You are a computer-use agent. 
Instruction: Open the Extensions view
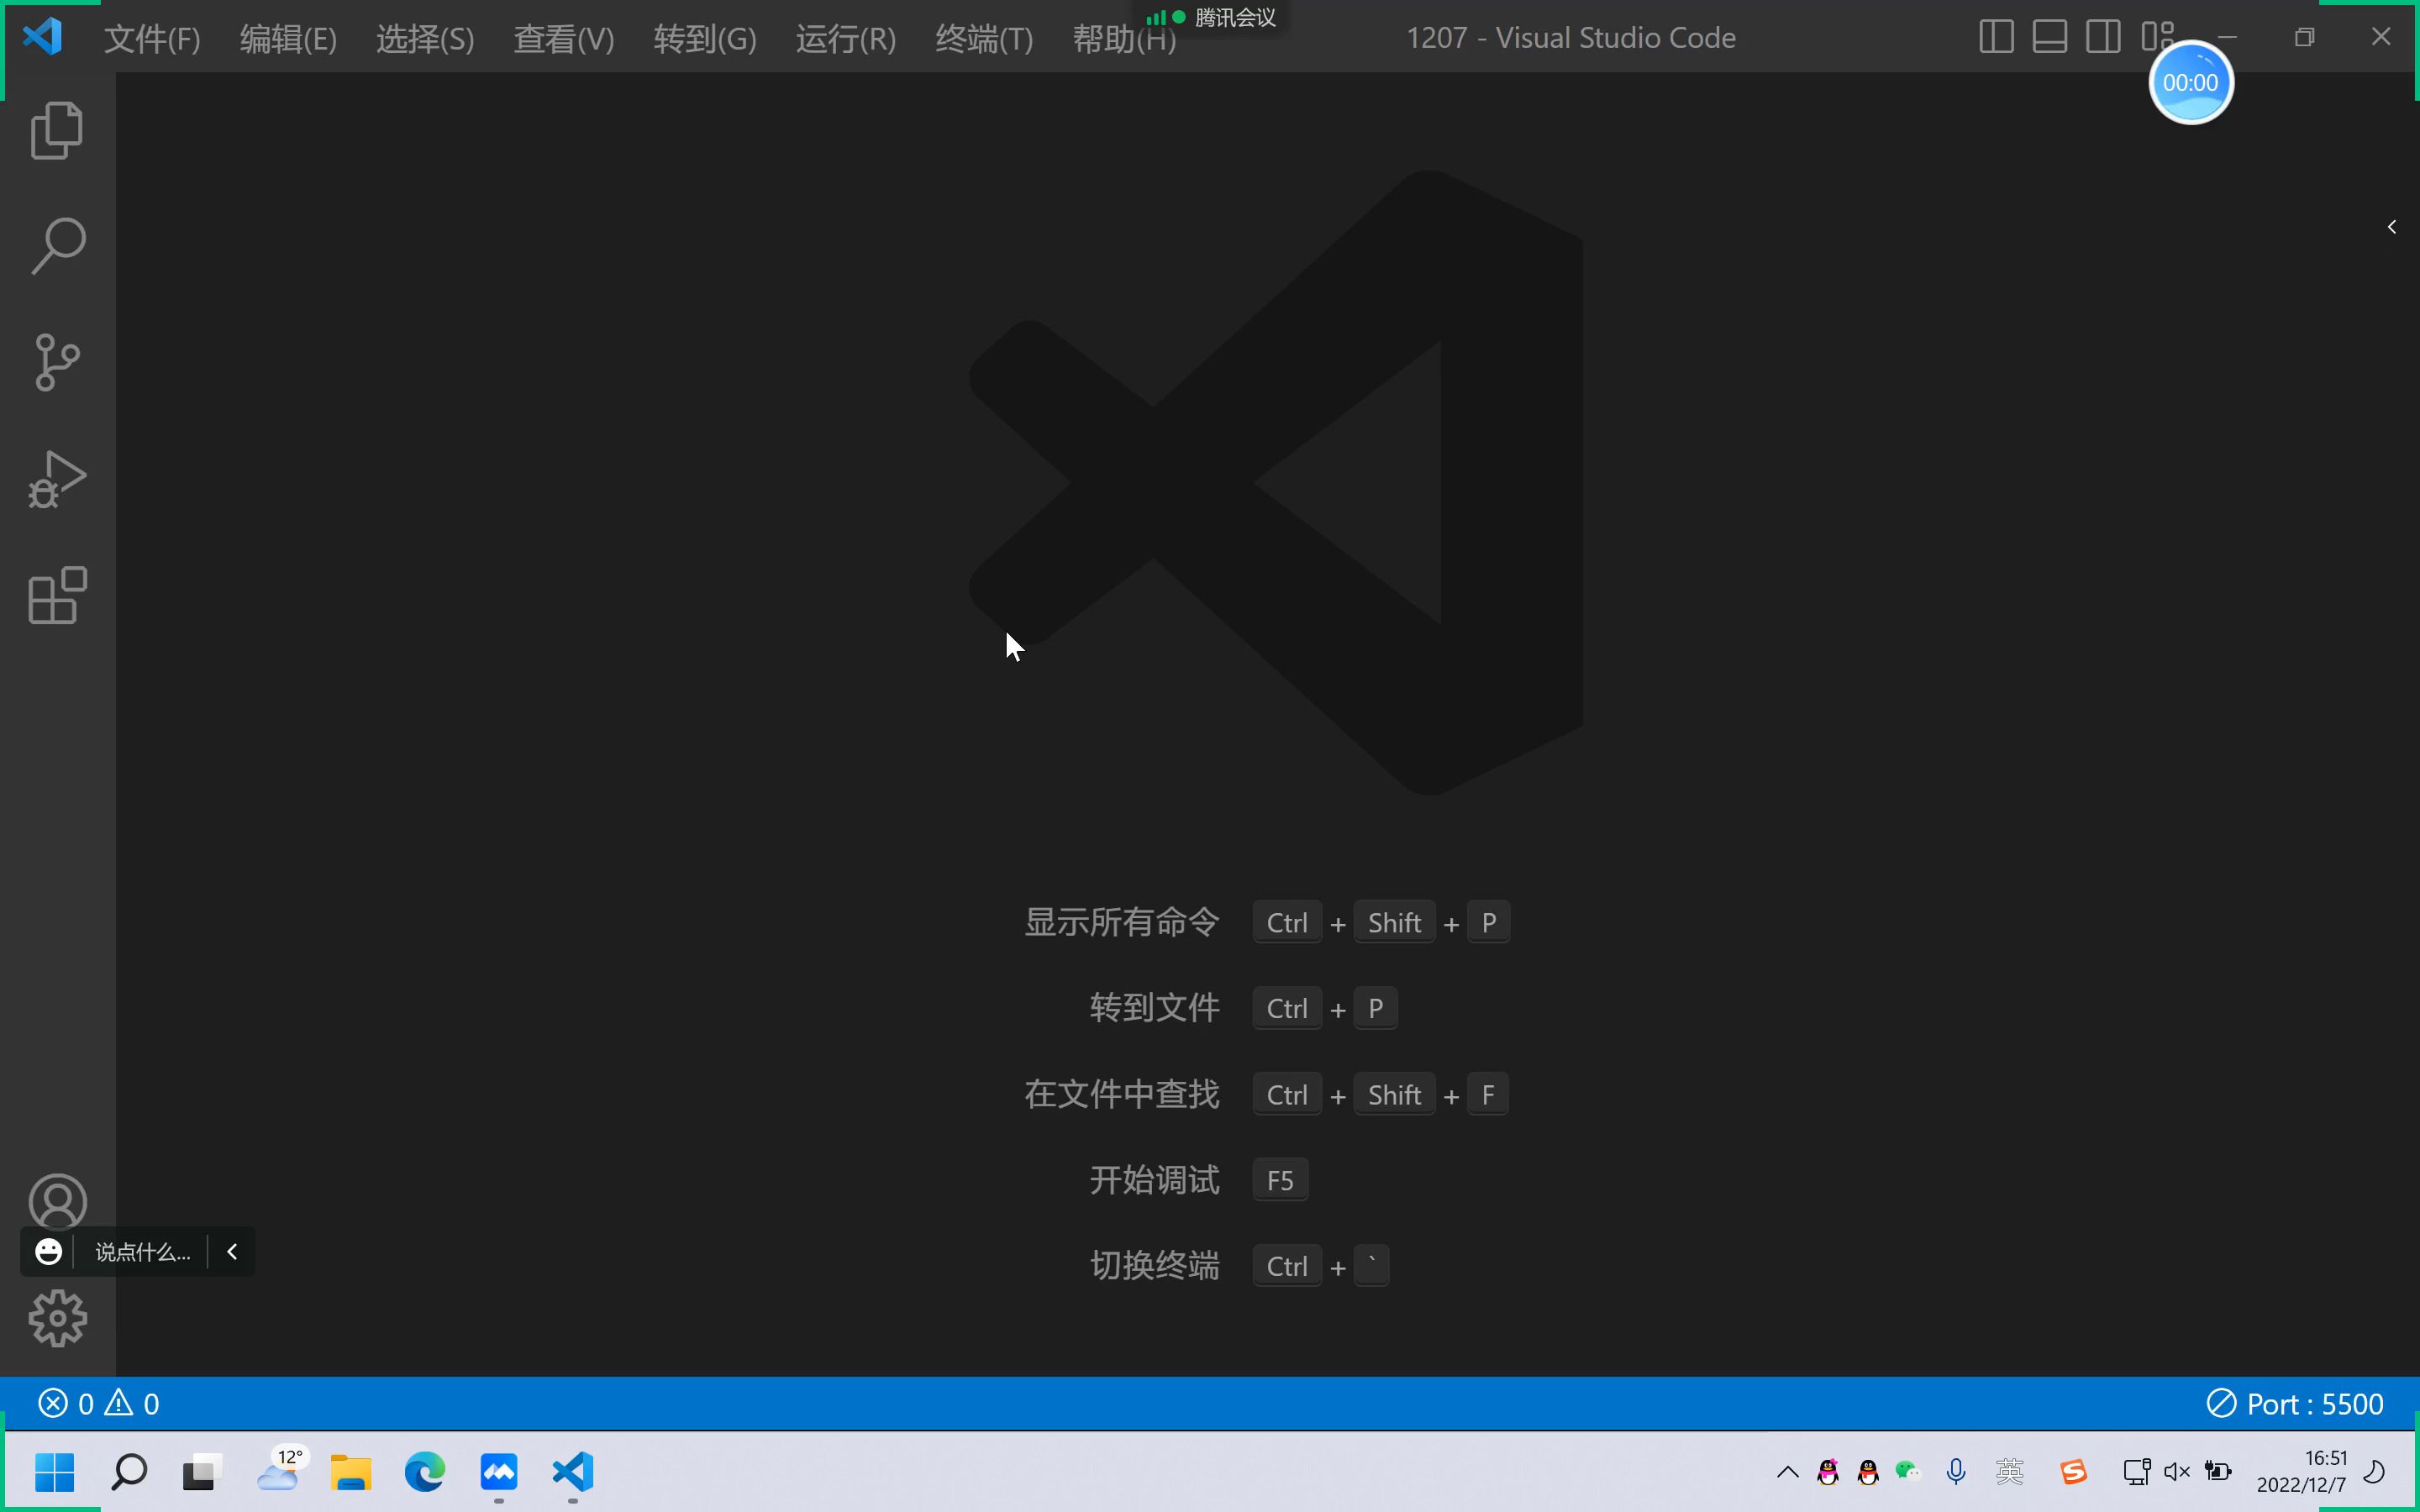(x=57, y=595)
